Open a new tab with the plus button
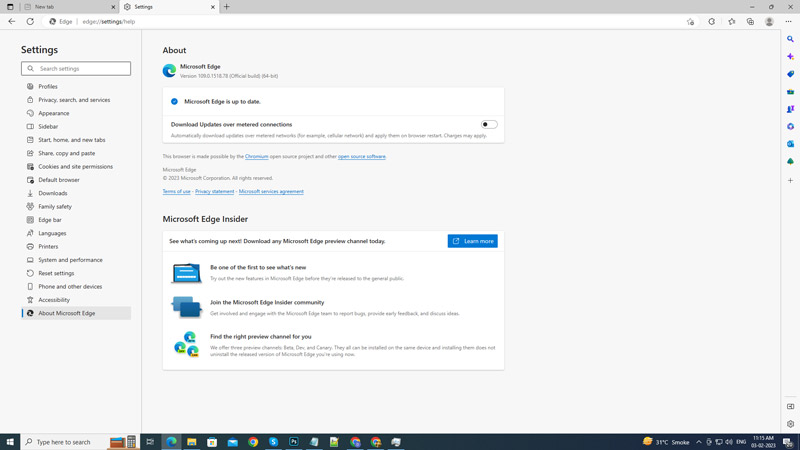This screenshot has height=450, width=800. click(227, 7)
